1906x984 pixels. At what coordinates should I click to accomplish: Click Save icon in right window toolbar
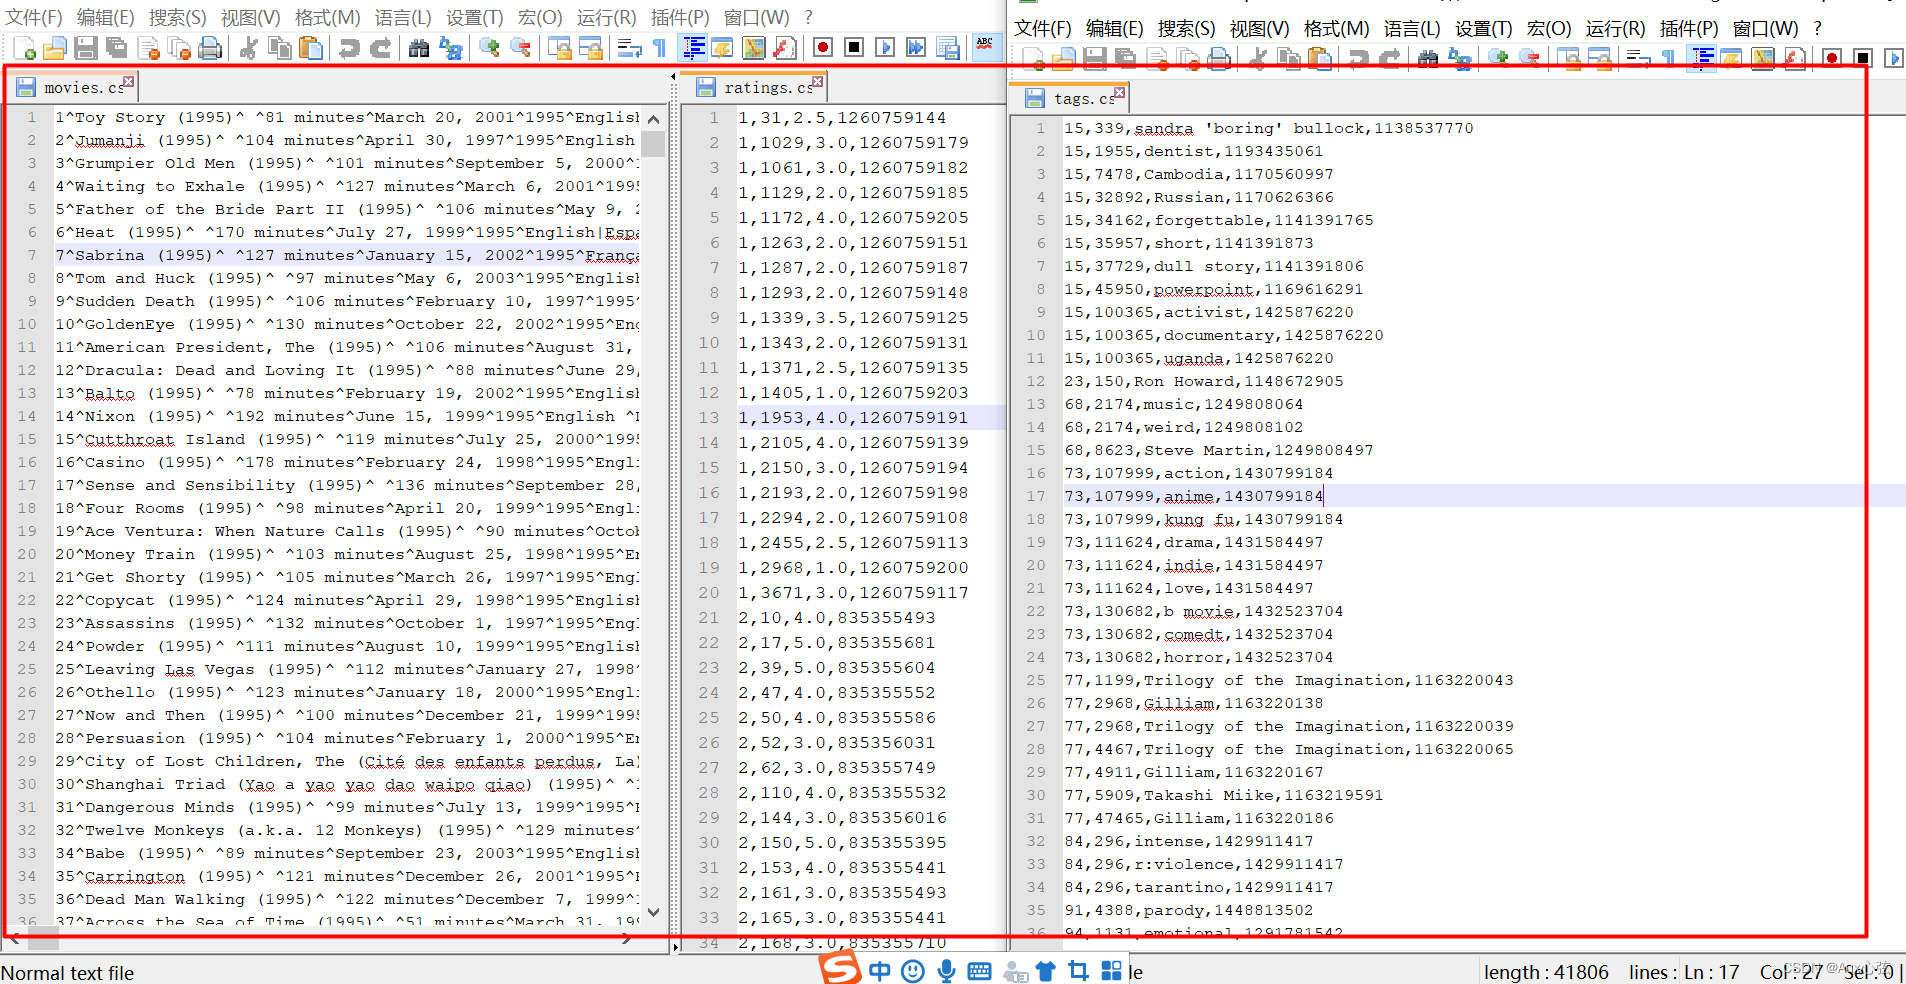[x=1095, y=59]
